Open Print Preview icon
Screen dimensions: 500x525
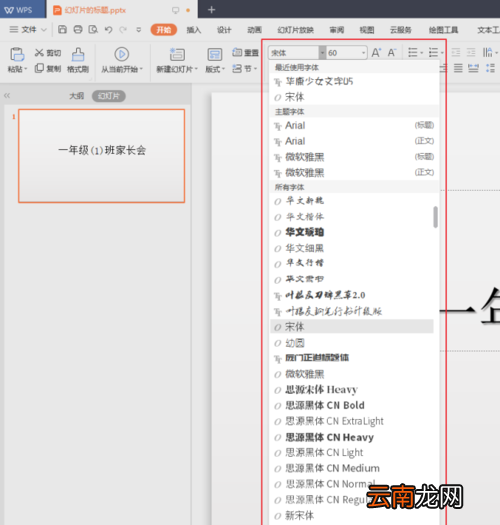point(93,29)
